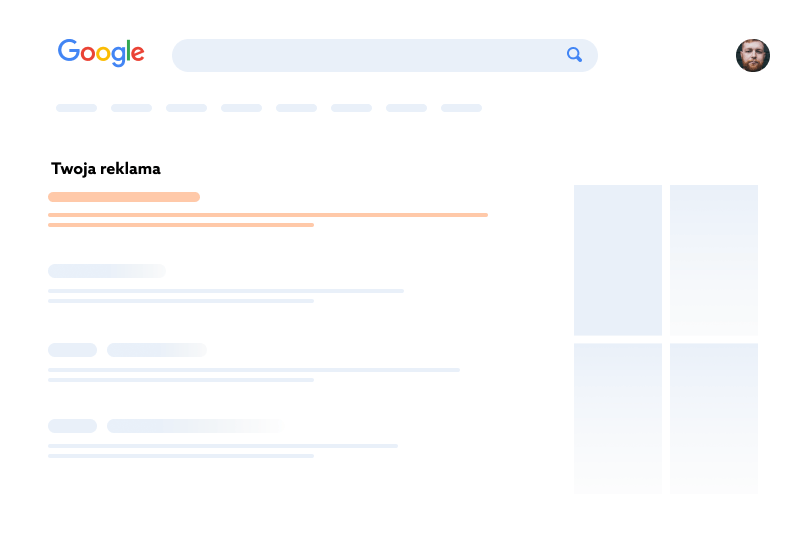Focus the Google search input field
Viewport: 800px width, 533px height.
(385, 55)
